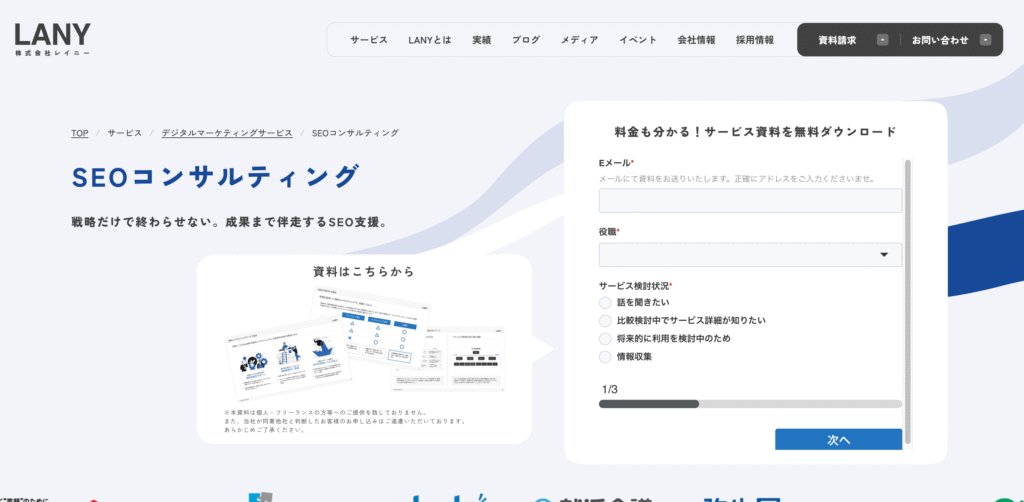The image size is (1024, 502).
Task: Select the 話を聞きたい radio option
Action: pyautogui.click(x=605, y=302)
